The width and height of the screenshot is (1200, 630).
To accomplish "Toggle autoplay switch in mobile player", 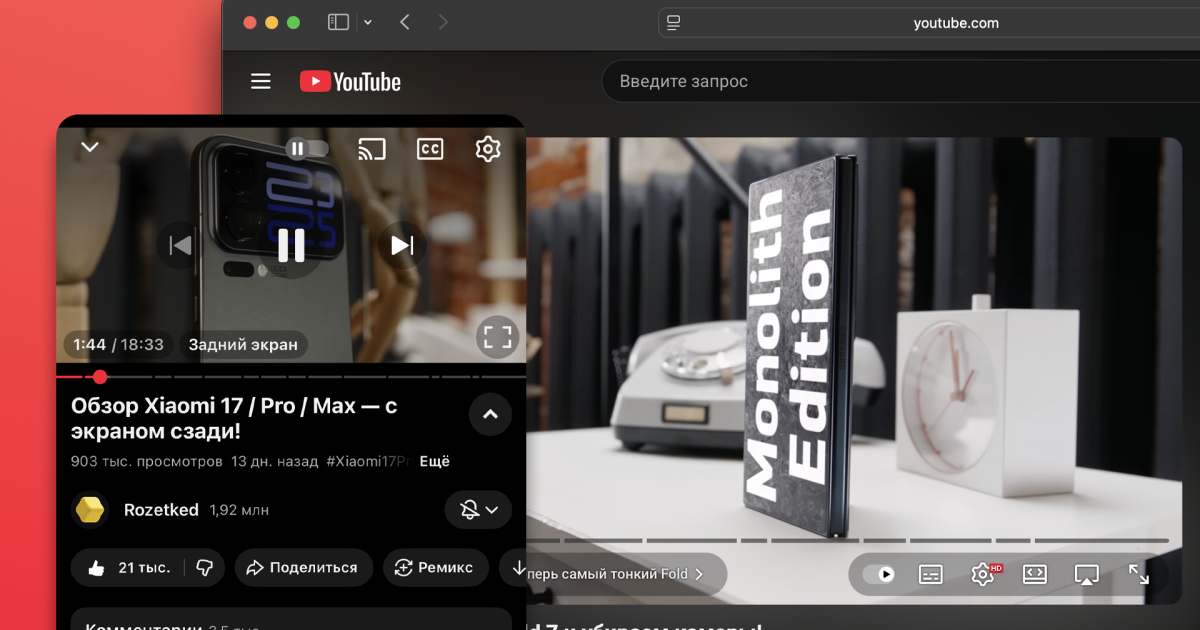I will [x=307, y=149].
